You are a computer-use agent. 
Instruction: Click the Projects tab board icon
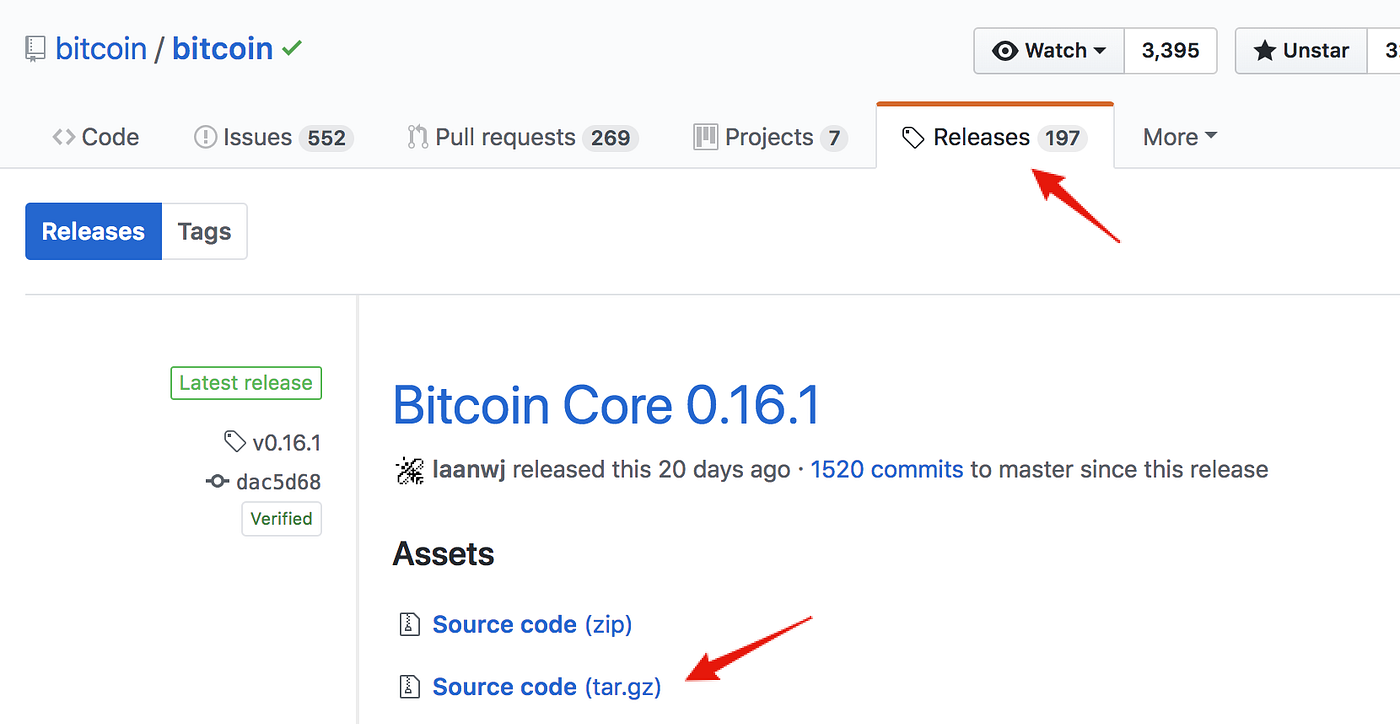(705, 137)
